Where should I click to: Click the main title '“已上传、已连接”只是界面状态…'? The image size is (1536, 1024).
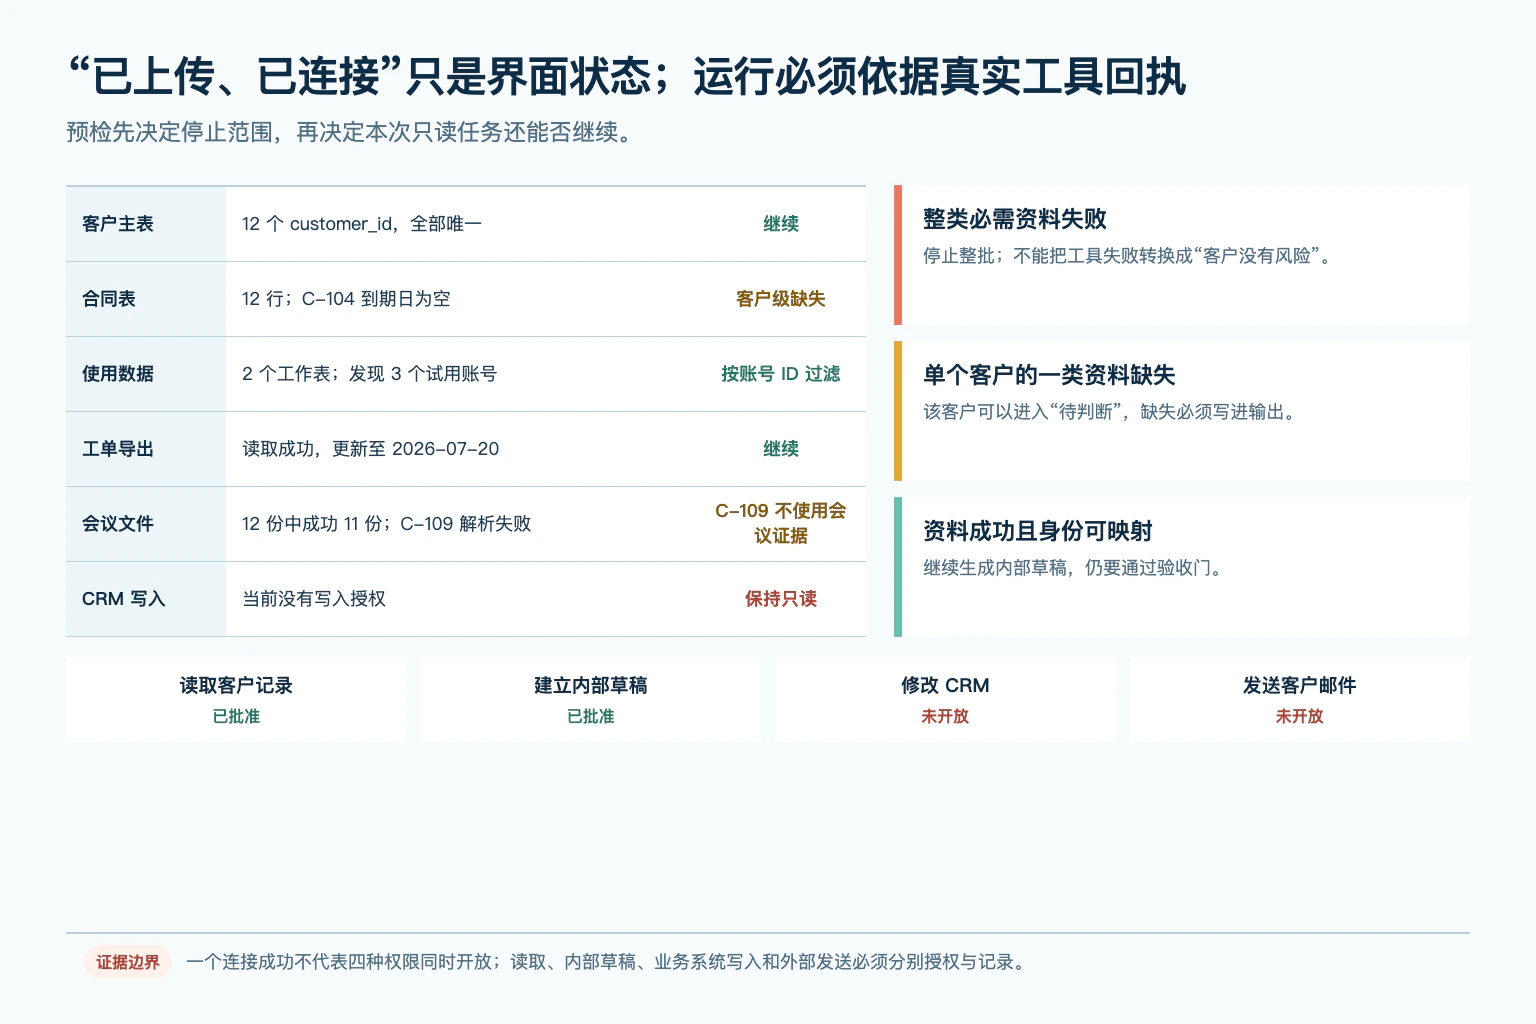627,77
